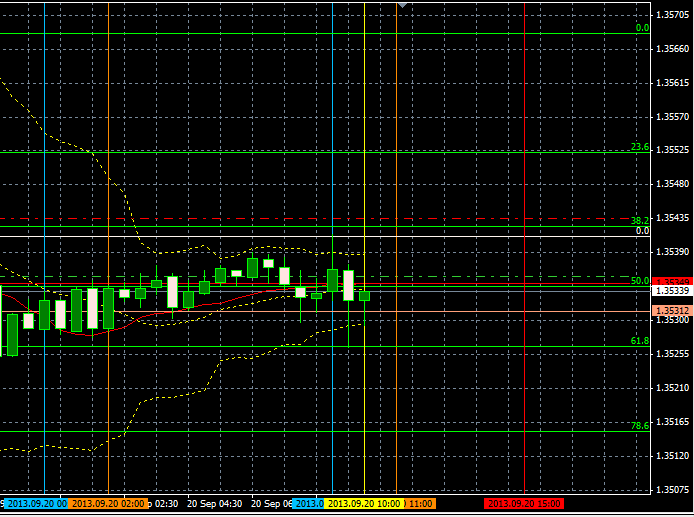Click the white 0.0 level label
Viewport: 694px width, 517px height.
tap(643, 231)
